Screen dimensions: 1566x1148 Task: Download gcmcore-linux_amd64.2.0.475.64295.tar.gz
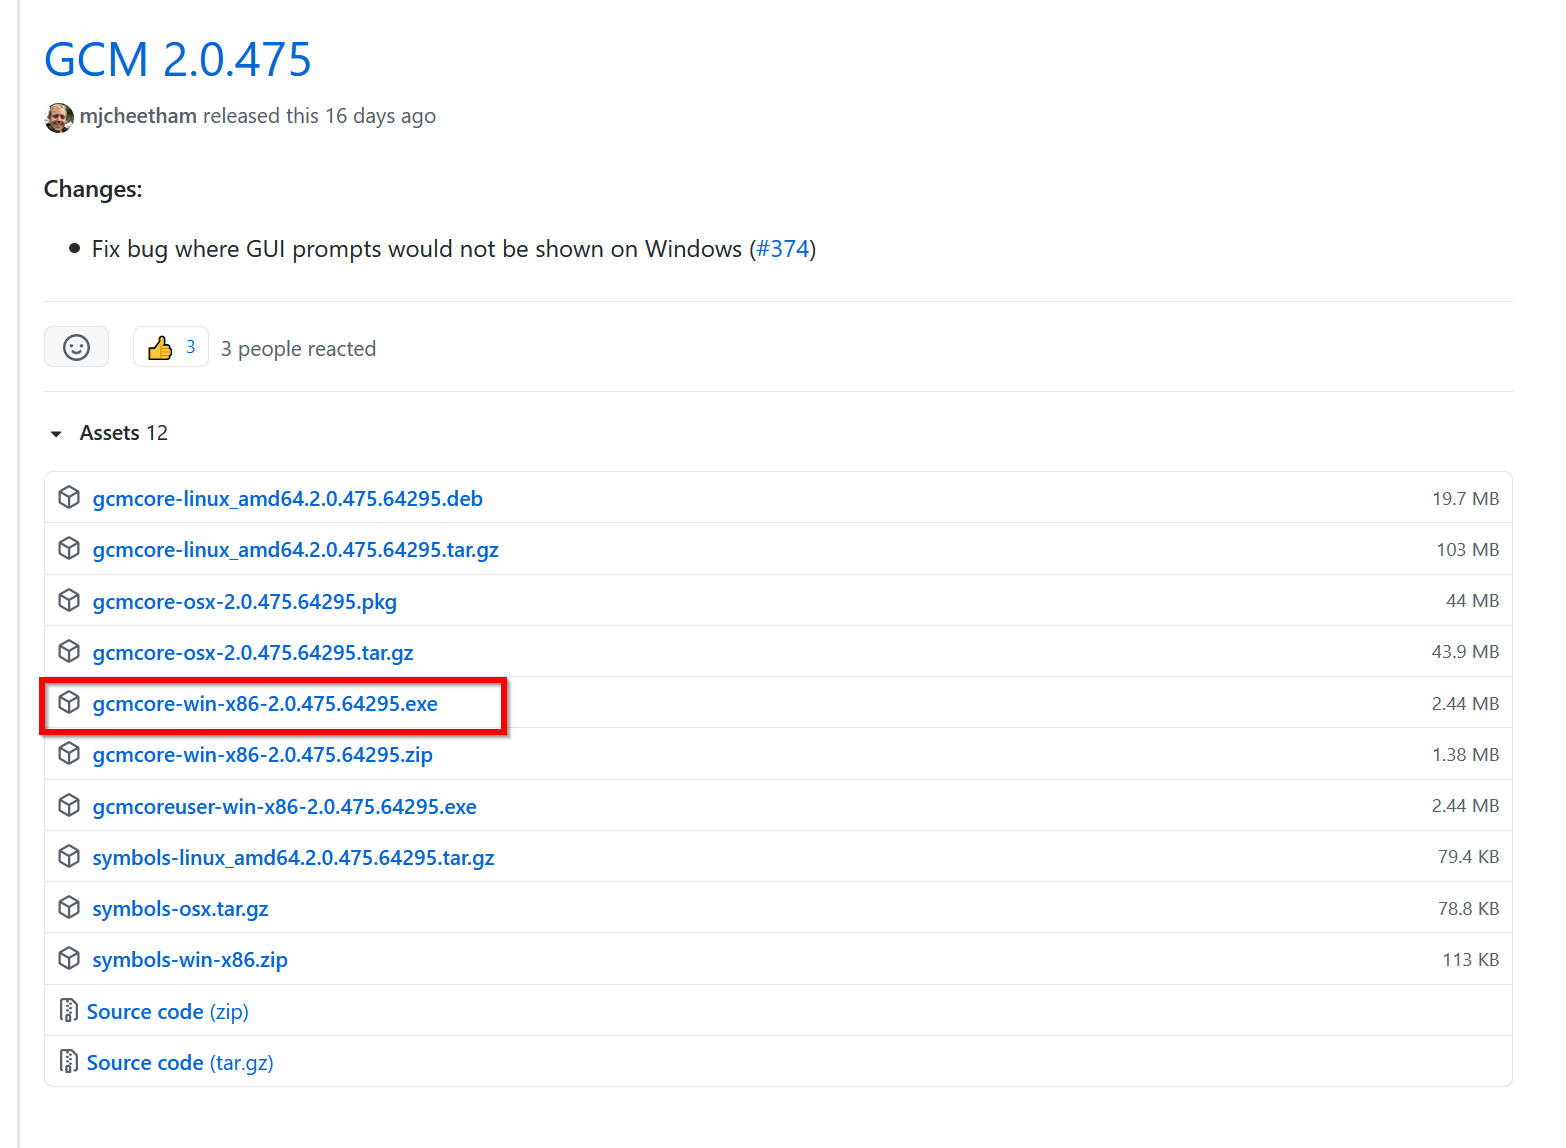click(x=296, y=550)
